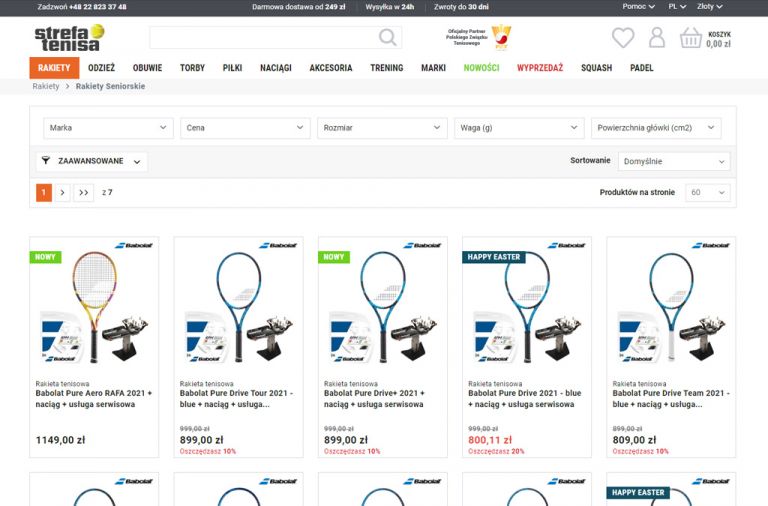Open Babolat Pure Aero RAFA 2021 product link
Screen dimensions: 768x506
tap(94, 399)
